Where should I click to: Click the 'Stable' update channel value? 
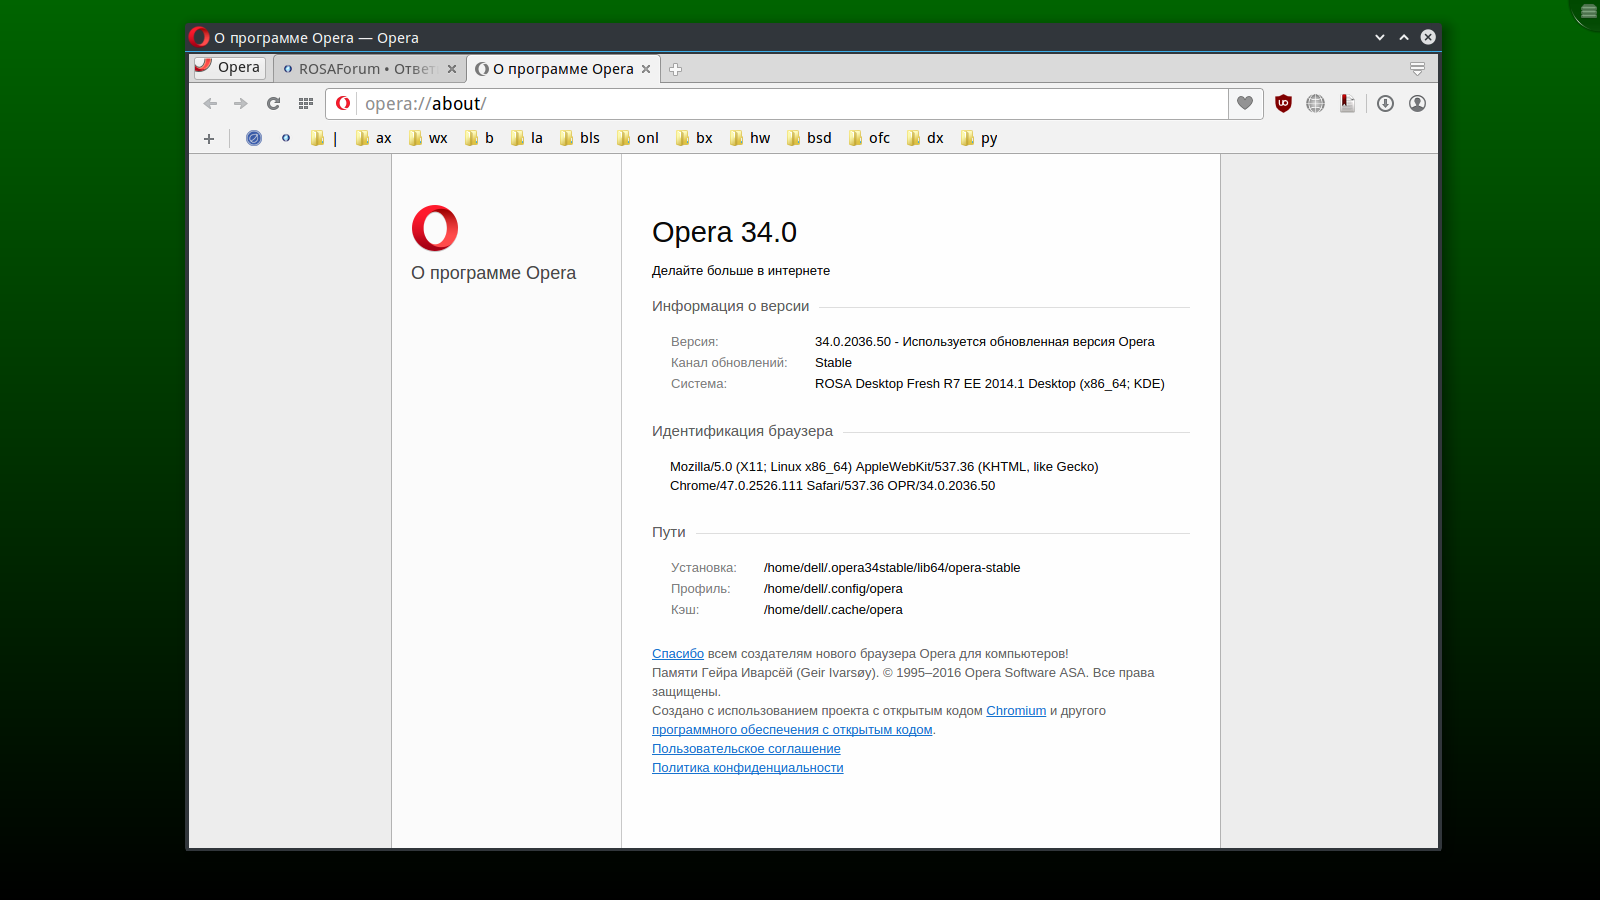[833, 363]
